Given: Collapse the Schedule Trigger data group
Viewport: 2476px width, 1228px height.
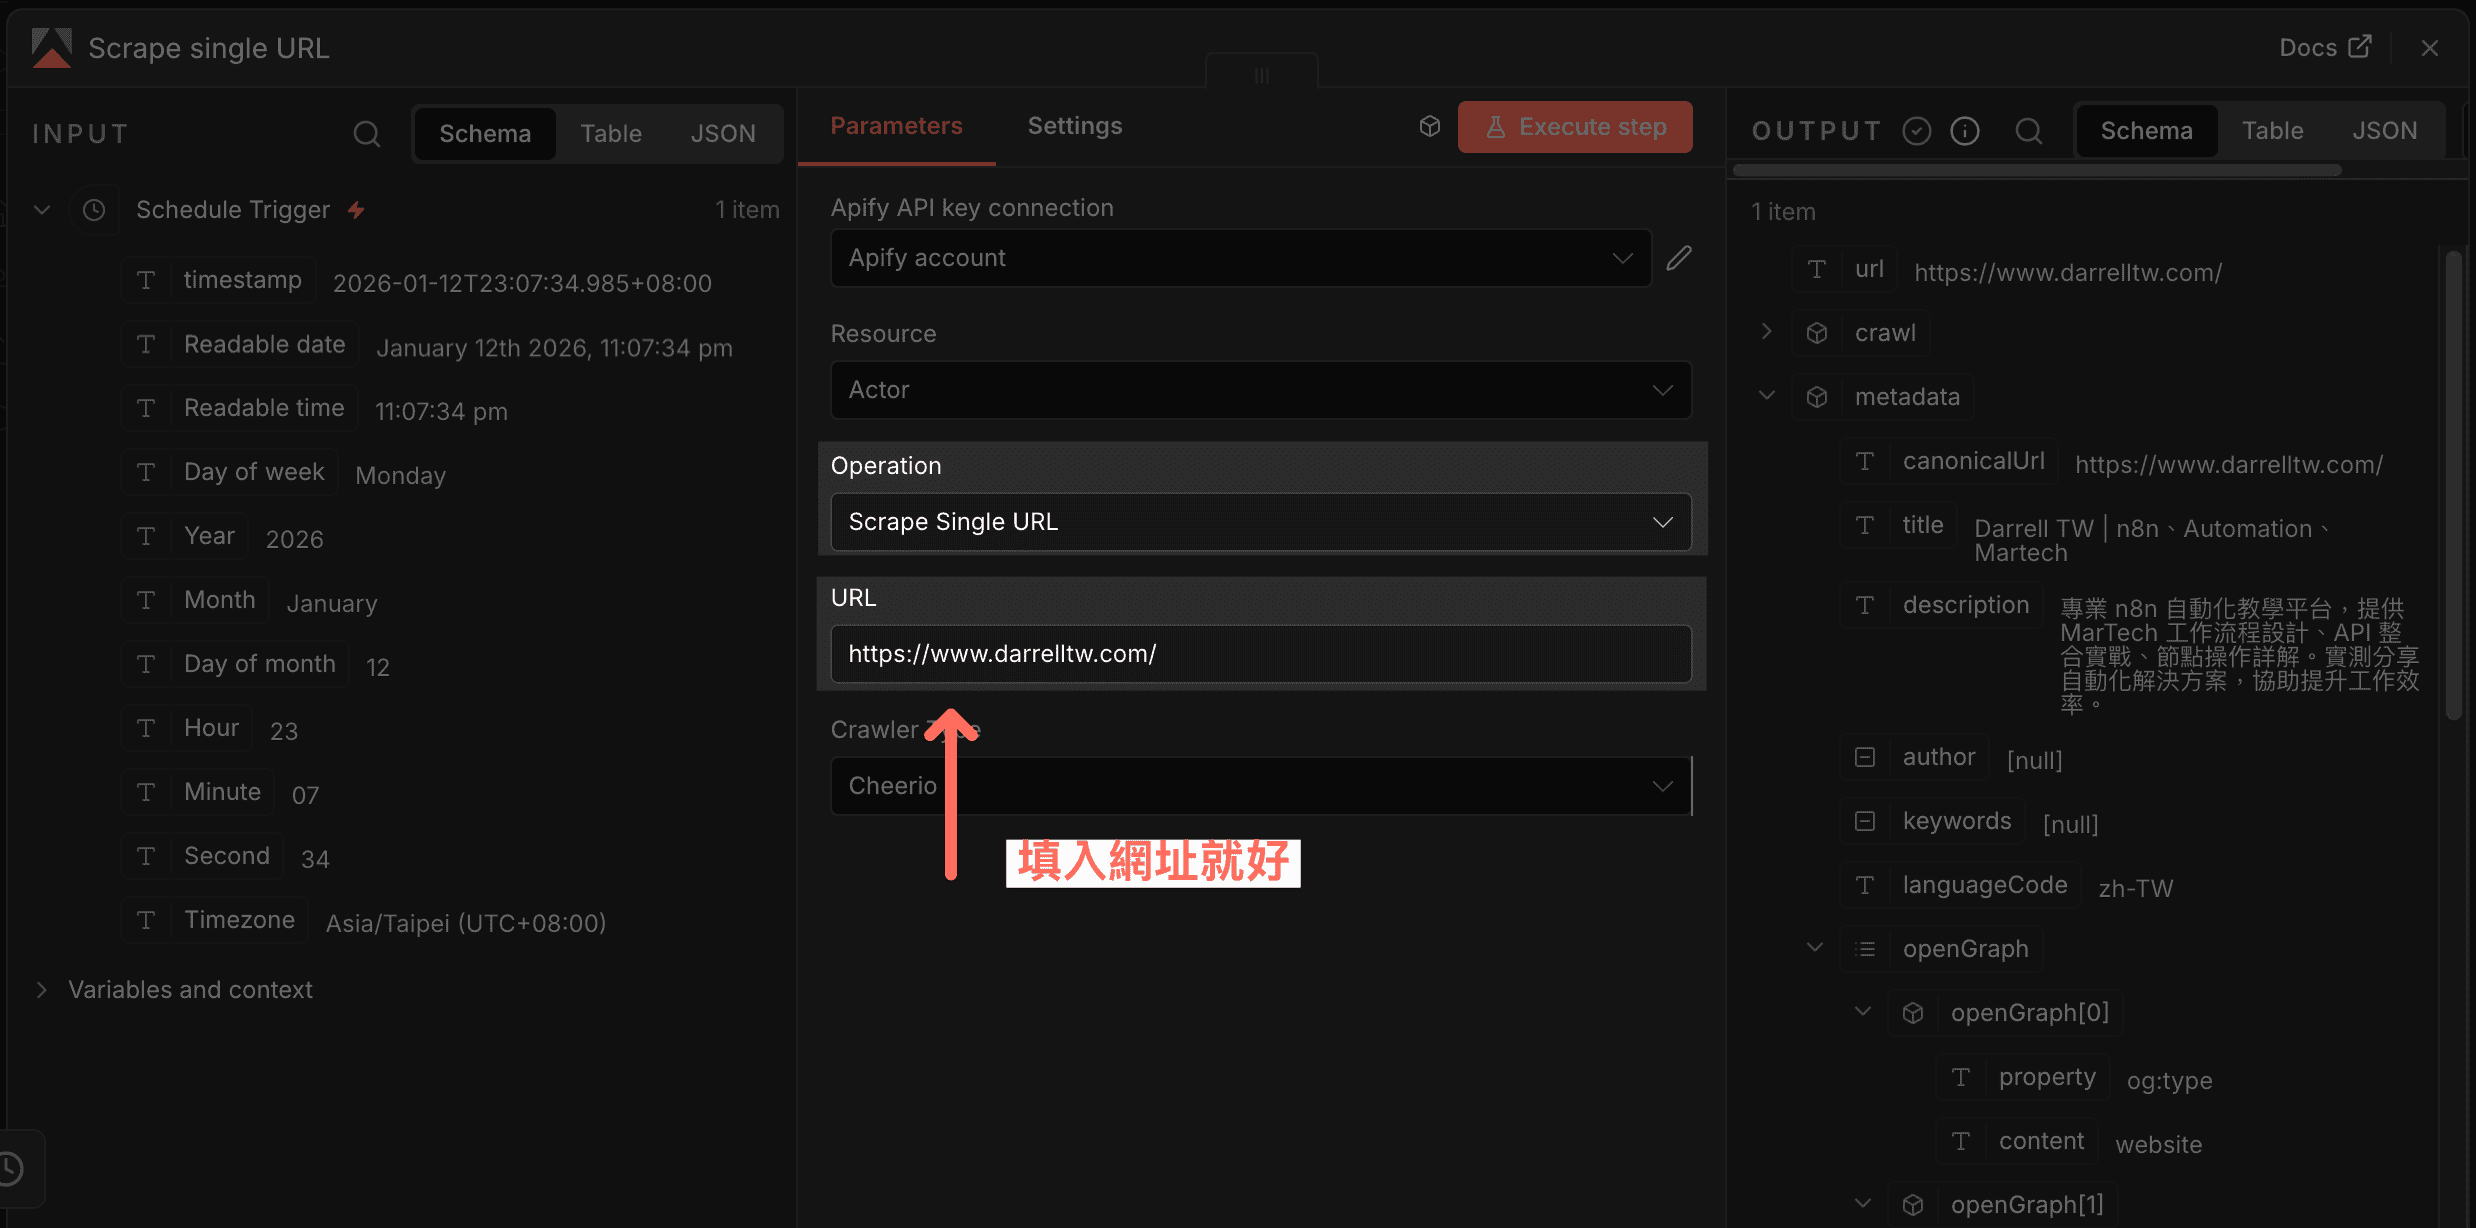Looking at the screenshot, I should [42, 209].
